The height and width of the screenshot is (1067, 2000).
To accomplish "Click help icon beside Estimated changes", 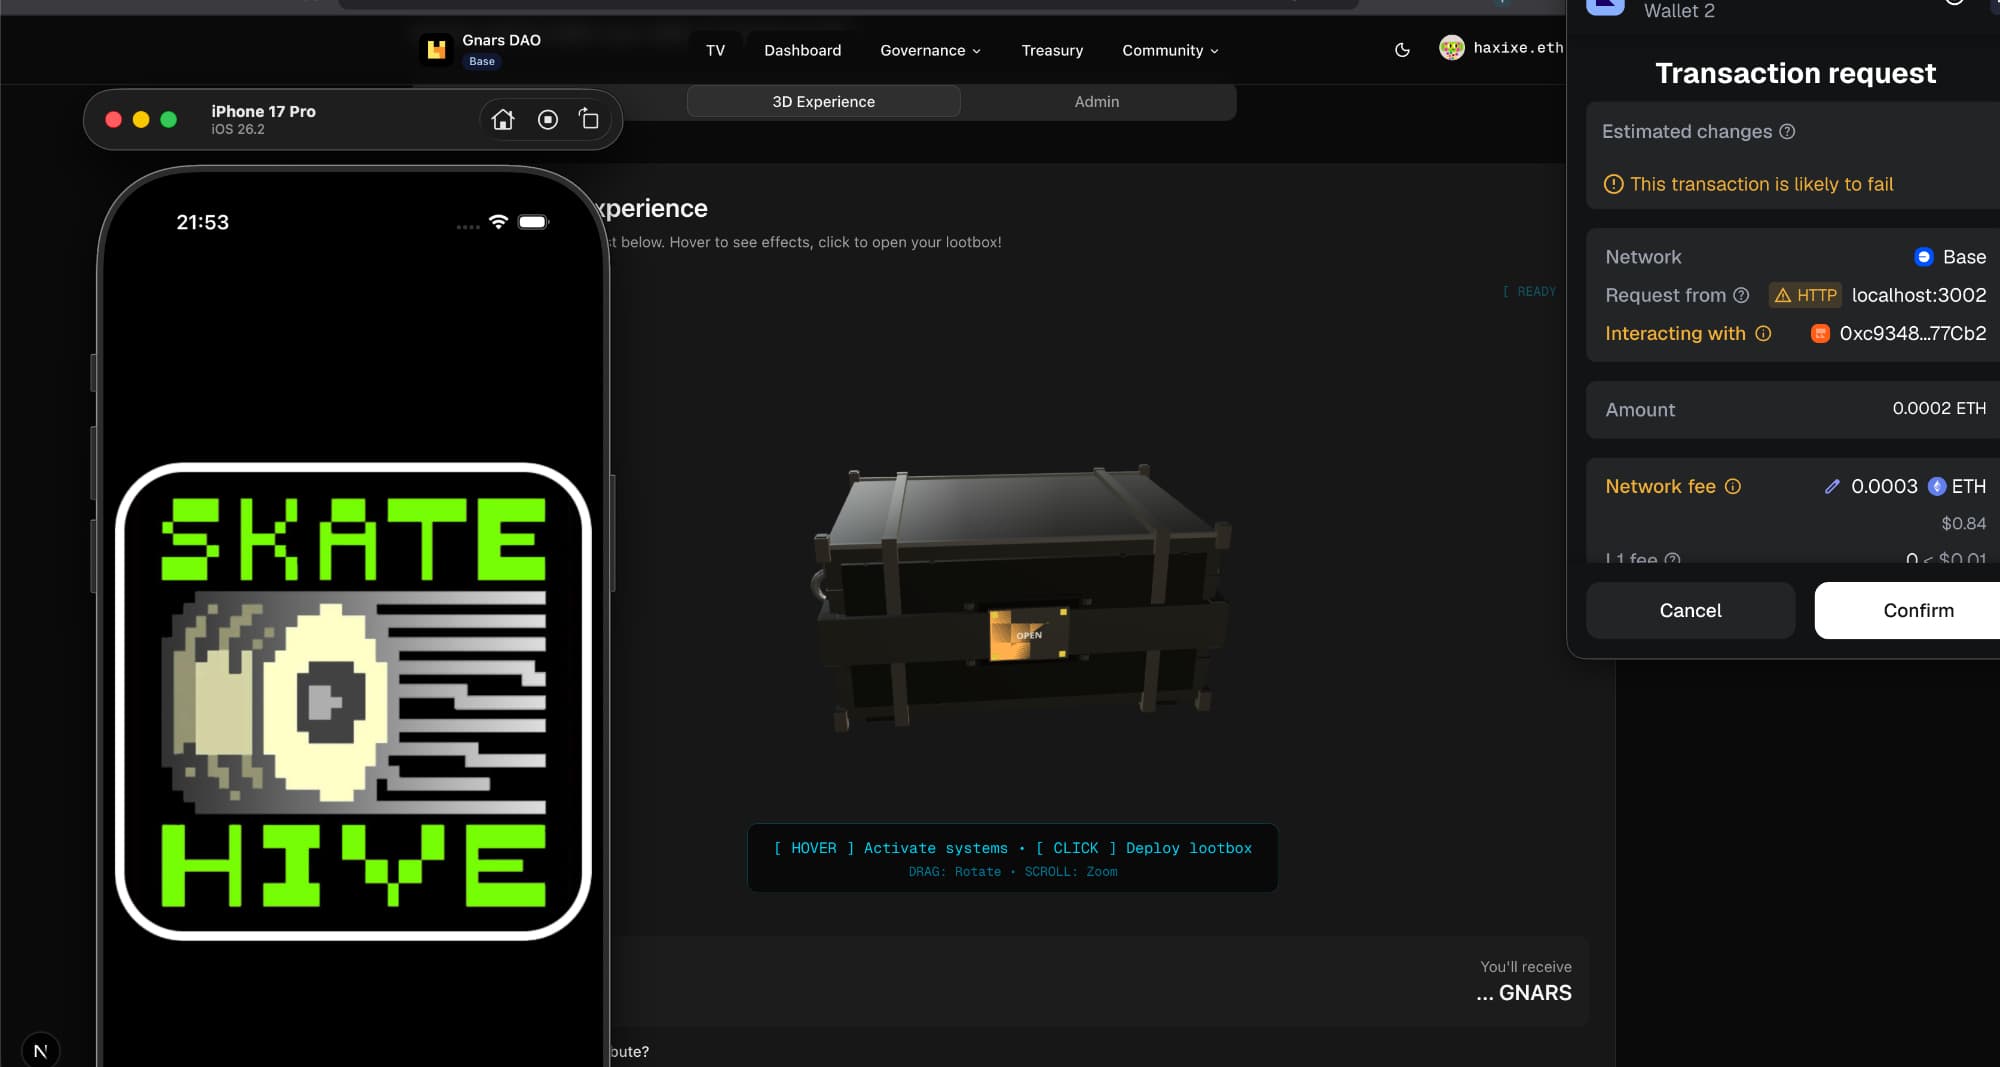I will click(x=1787, y=132).
